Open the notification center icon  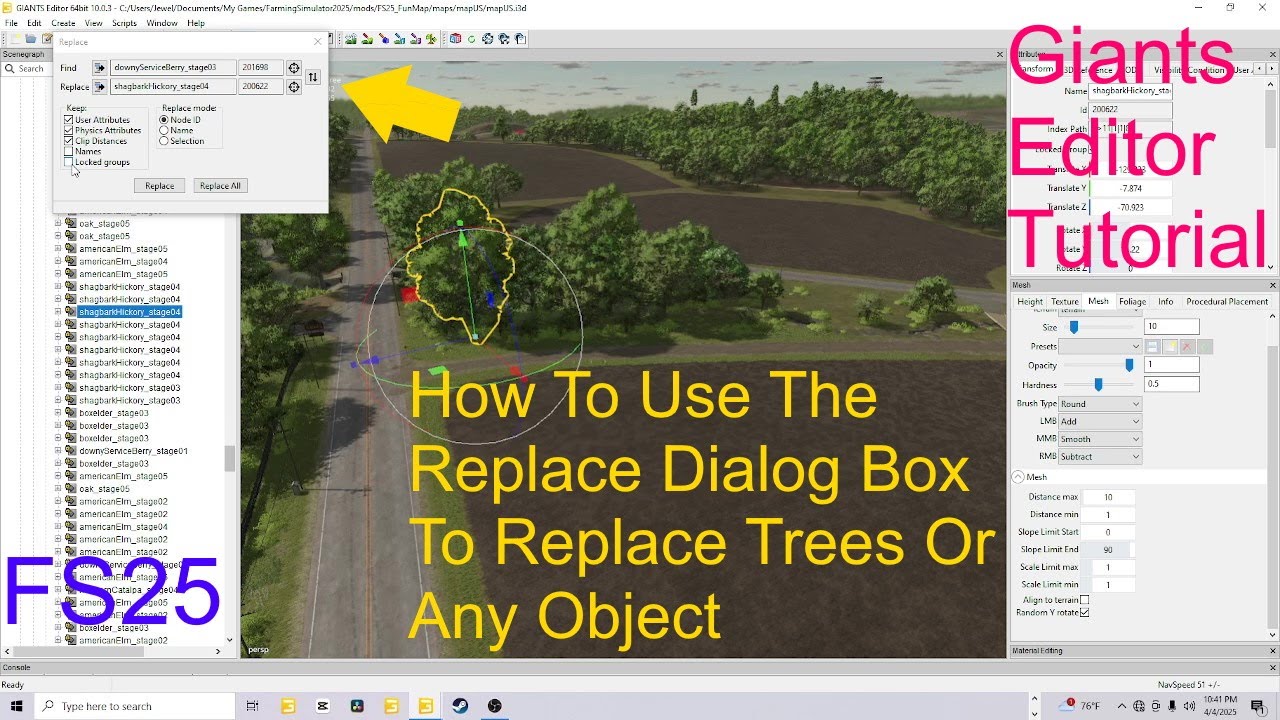pos(1258,706)
